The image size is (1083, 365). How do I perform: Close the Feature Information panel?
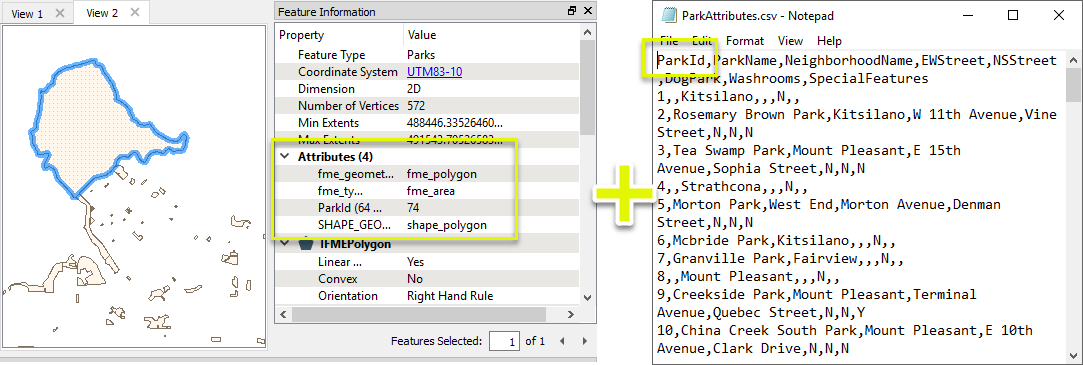588,11
